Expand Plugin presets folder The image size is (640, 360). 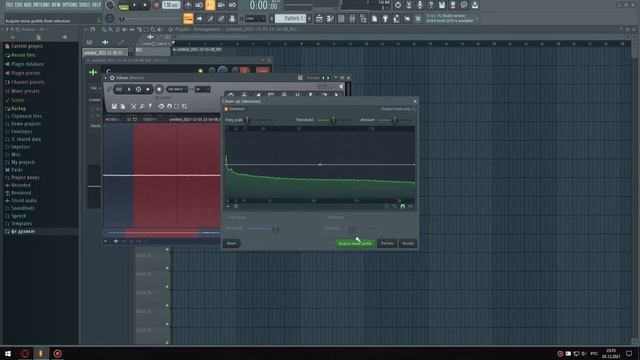tap(26, 73)
